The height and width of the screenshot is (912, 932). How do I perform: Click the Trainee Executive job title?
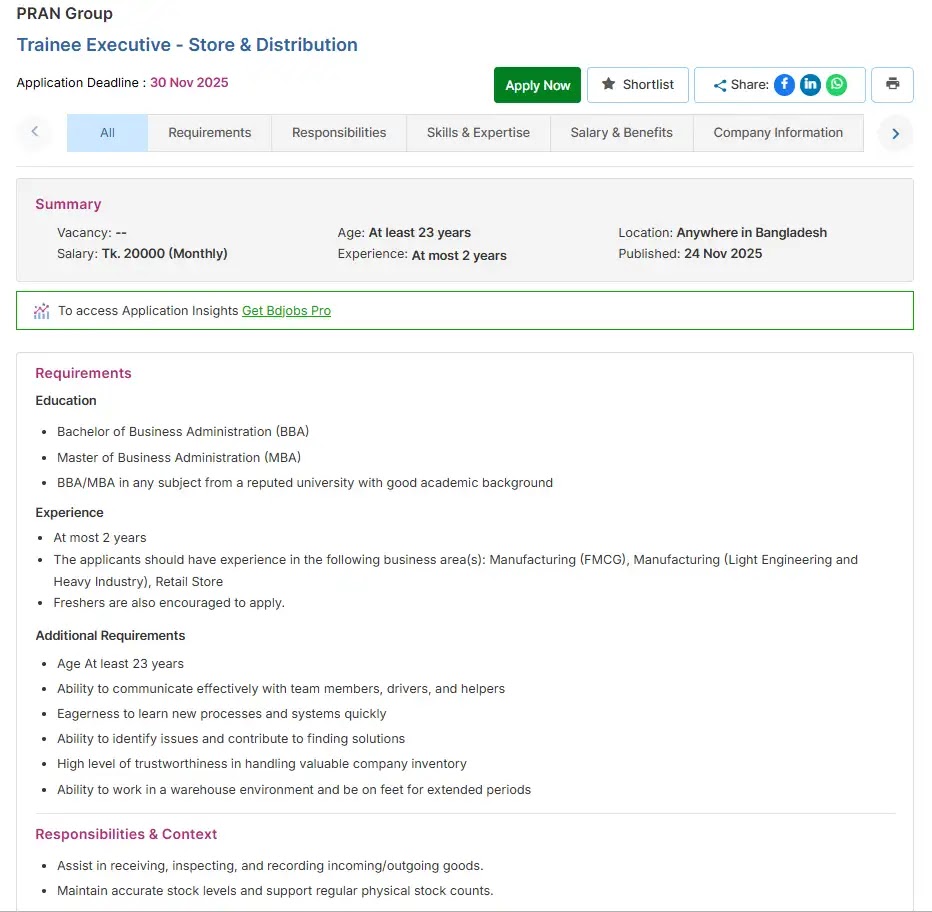(x=187, y=45)
